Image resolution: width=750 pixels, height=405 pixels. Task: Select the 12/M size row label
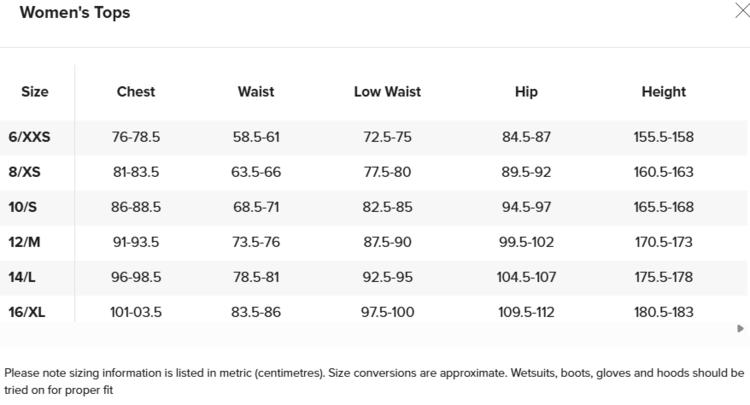(x=26, y=242)
